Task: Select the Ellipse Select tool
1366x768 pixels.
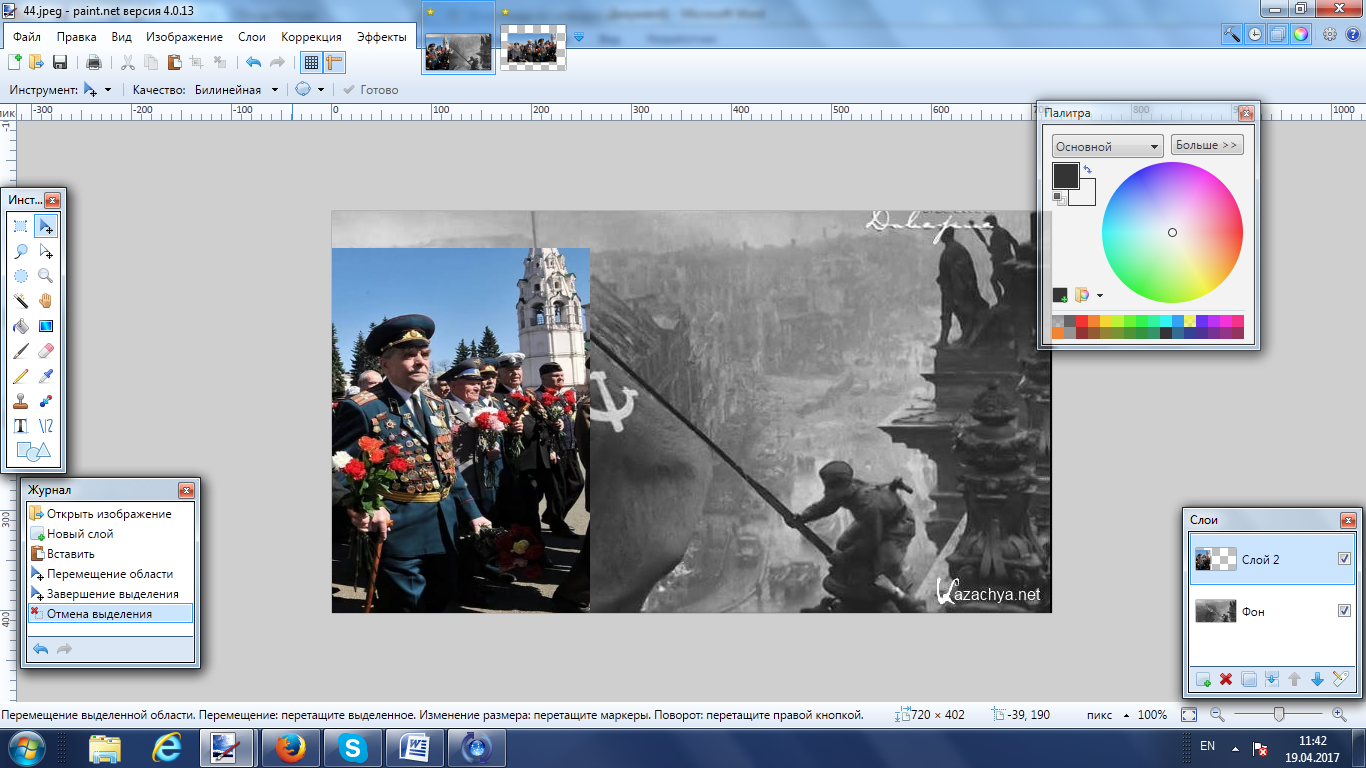Action: [x=20, y=276]
